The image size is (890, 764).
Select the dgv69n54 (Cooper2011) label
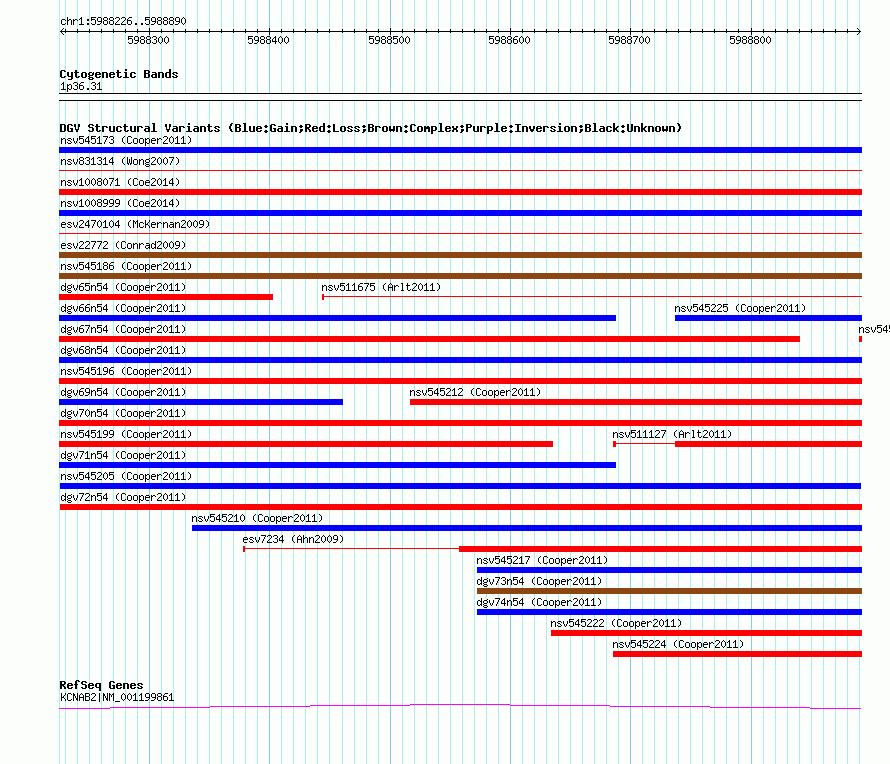pyautogui.click(x=123, y=392)
